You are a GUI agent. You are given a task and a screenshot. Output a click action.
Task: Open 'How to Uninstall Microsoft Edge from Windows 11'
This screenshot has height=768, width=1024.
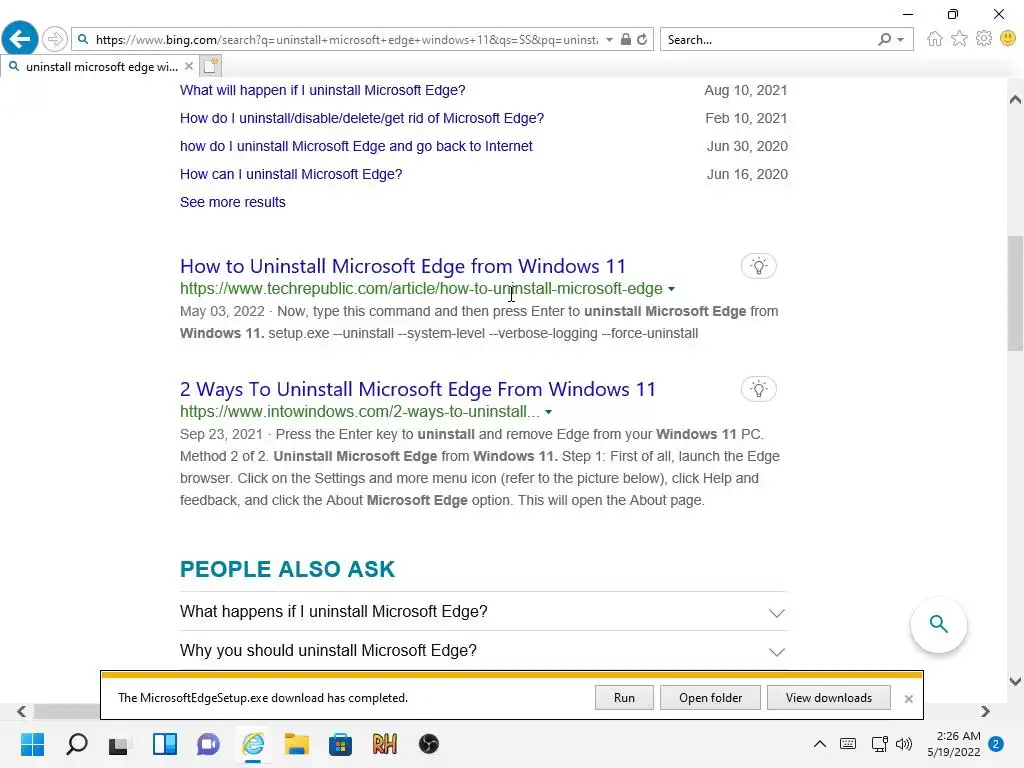pos(402,266)
